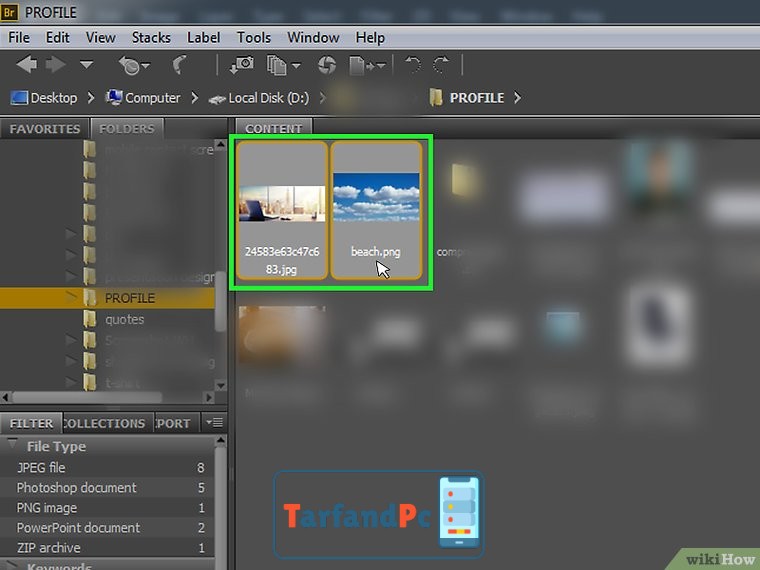The width and height of the screenshot is (760, 570).
Task: Switch to the FAVORITES tab
Action: click(x=45, y=129)
